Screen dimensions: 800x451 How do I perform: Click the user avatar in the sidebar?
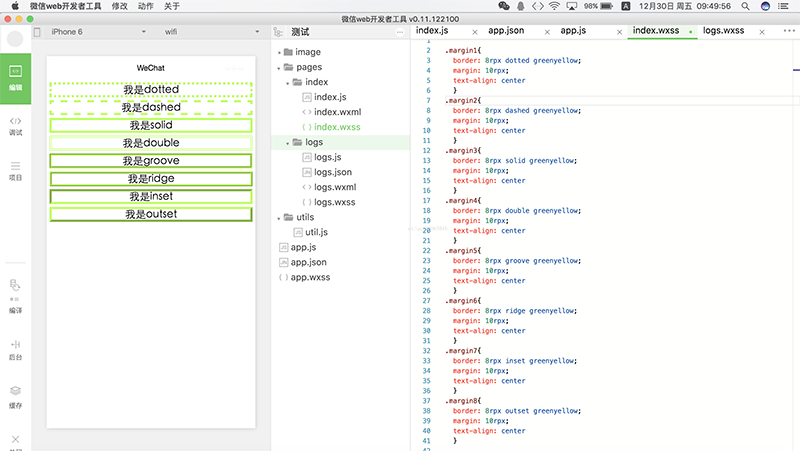point(15,39)
